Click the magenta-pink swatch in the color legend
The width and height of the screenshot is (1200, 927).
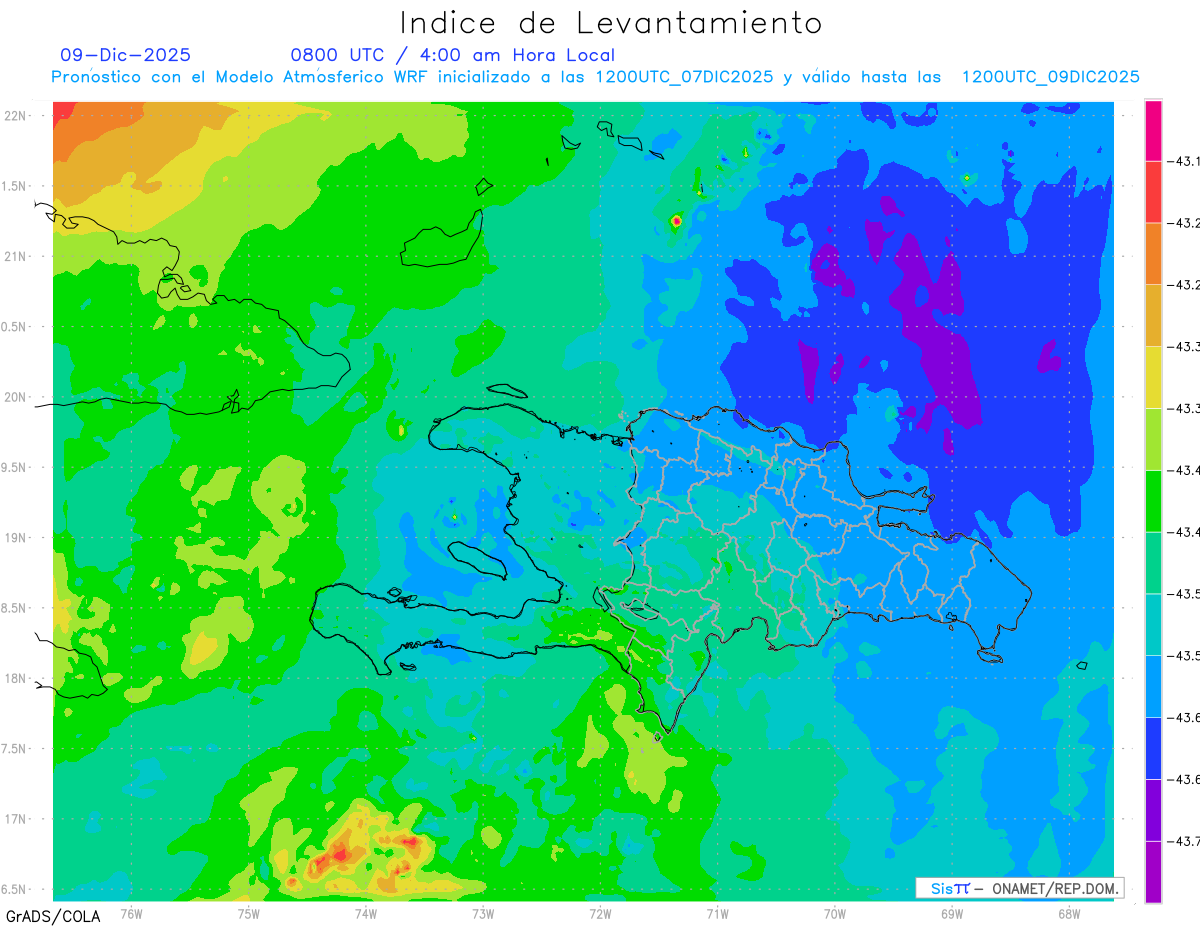click(1153, 130)
